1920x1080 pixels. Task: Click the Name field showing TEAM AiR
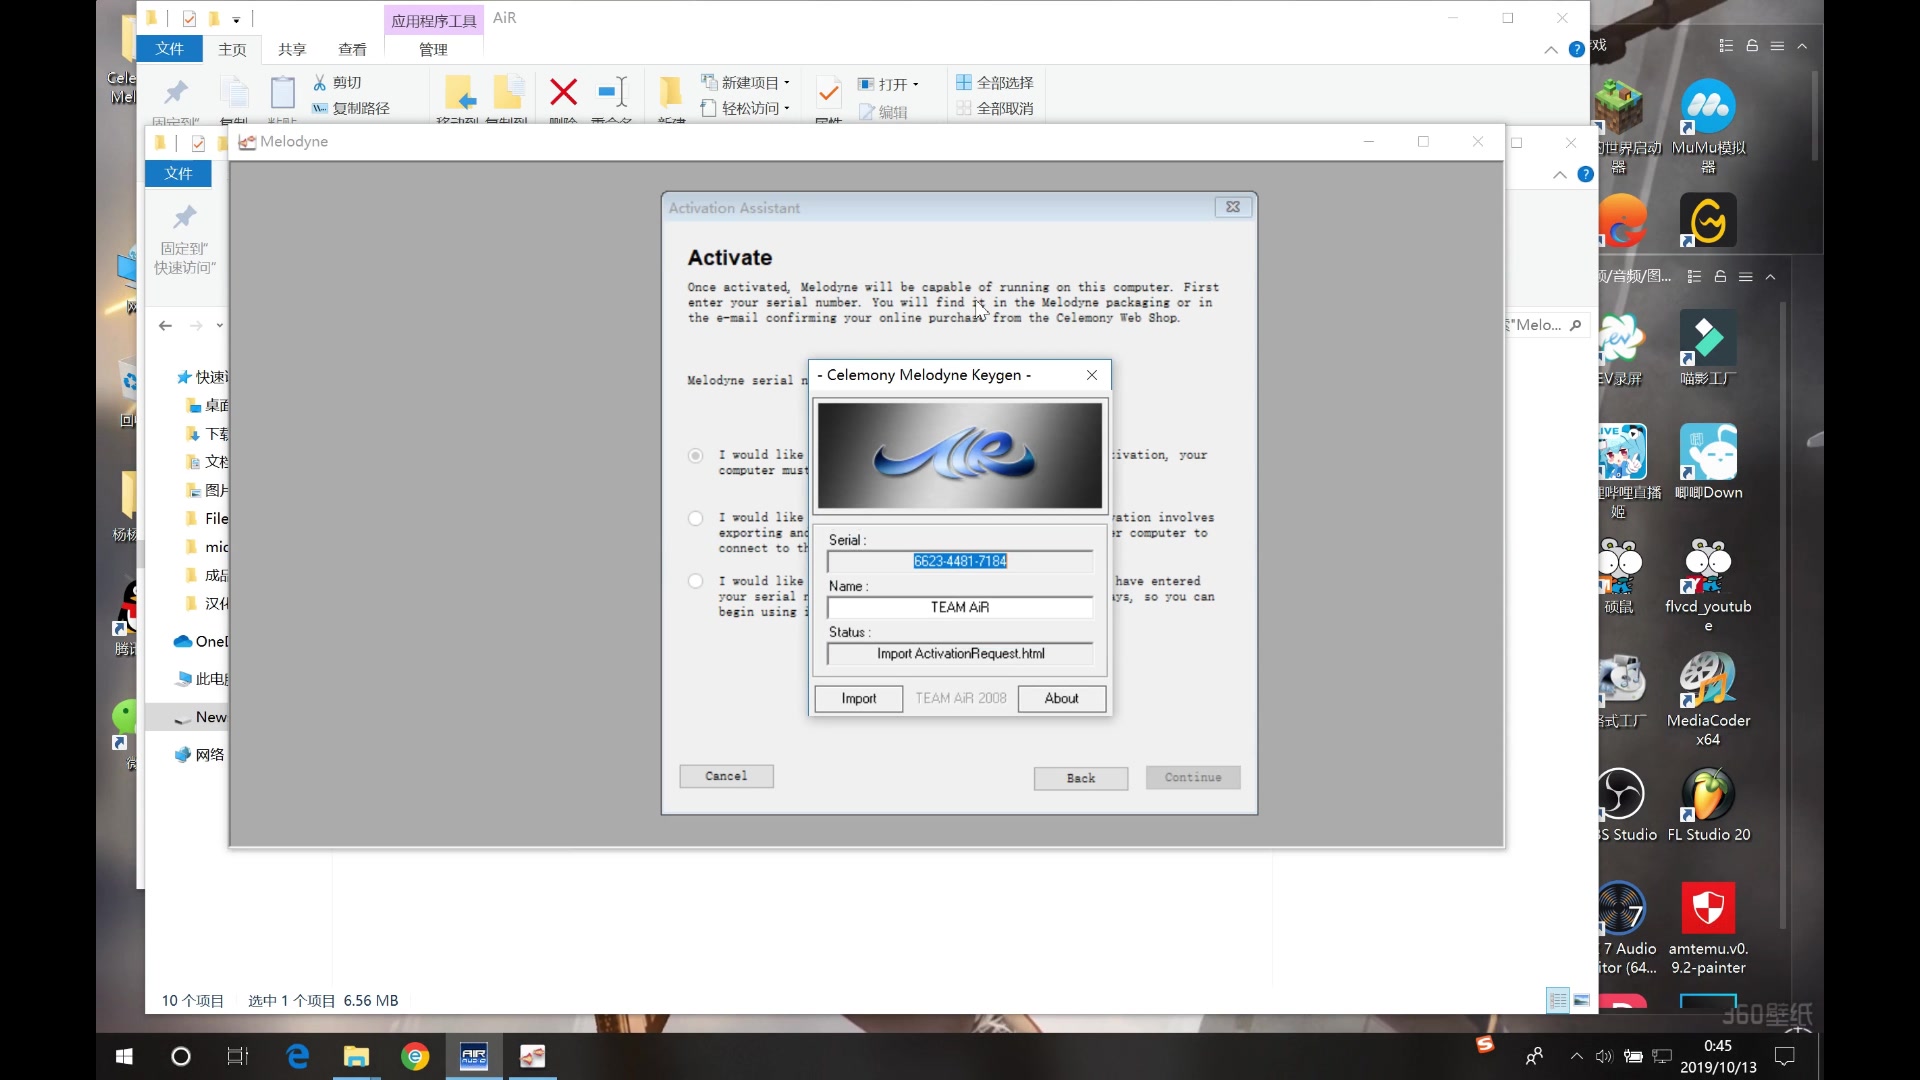(959, 607)
